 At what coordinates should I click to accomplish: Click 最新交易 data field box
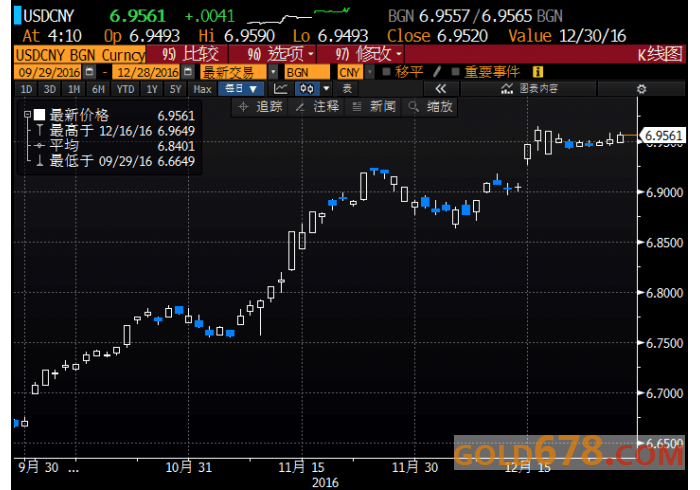[233, 72]
